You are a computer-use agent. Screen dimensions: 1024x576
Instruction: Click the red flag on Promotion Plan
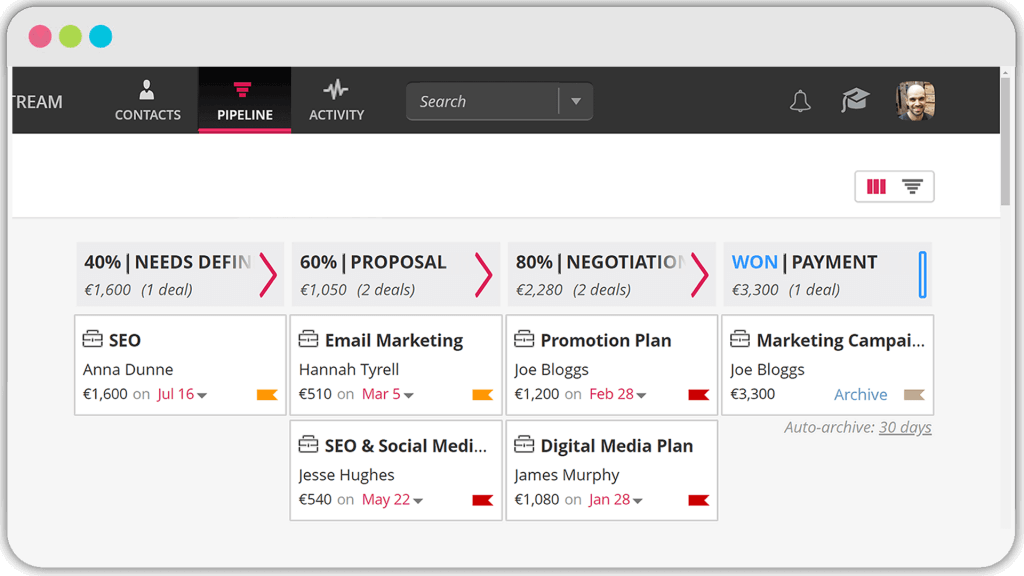pos(699,394)
